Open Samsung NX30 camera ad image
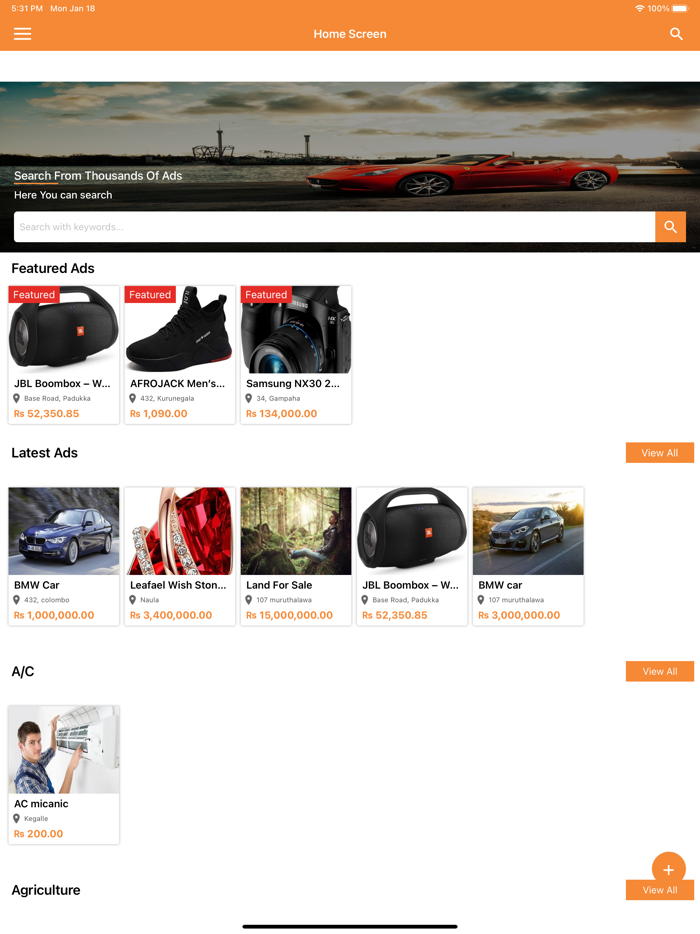The image size is (700, 934). (x=296, y=329)
